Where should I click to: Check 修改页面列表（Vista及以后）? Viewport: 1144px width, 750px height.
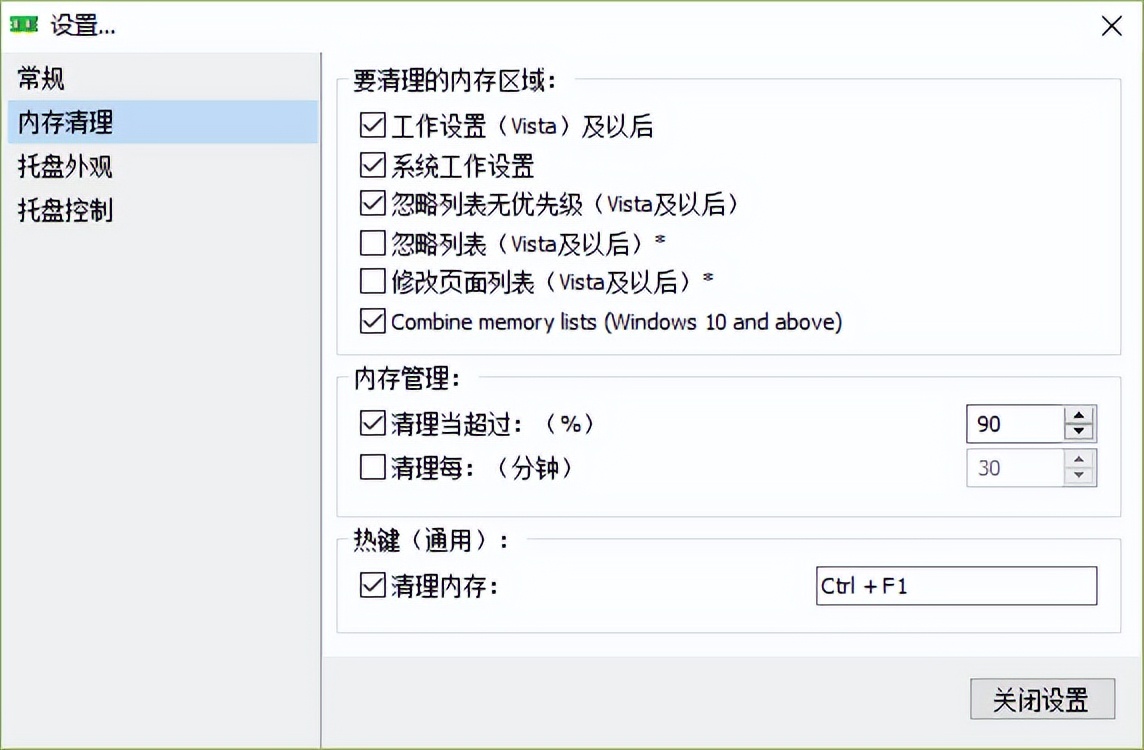pyautogui.click(x=372, y=281)
